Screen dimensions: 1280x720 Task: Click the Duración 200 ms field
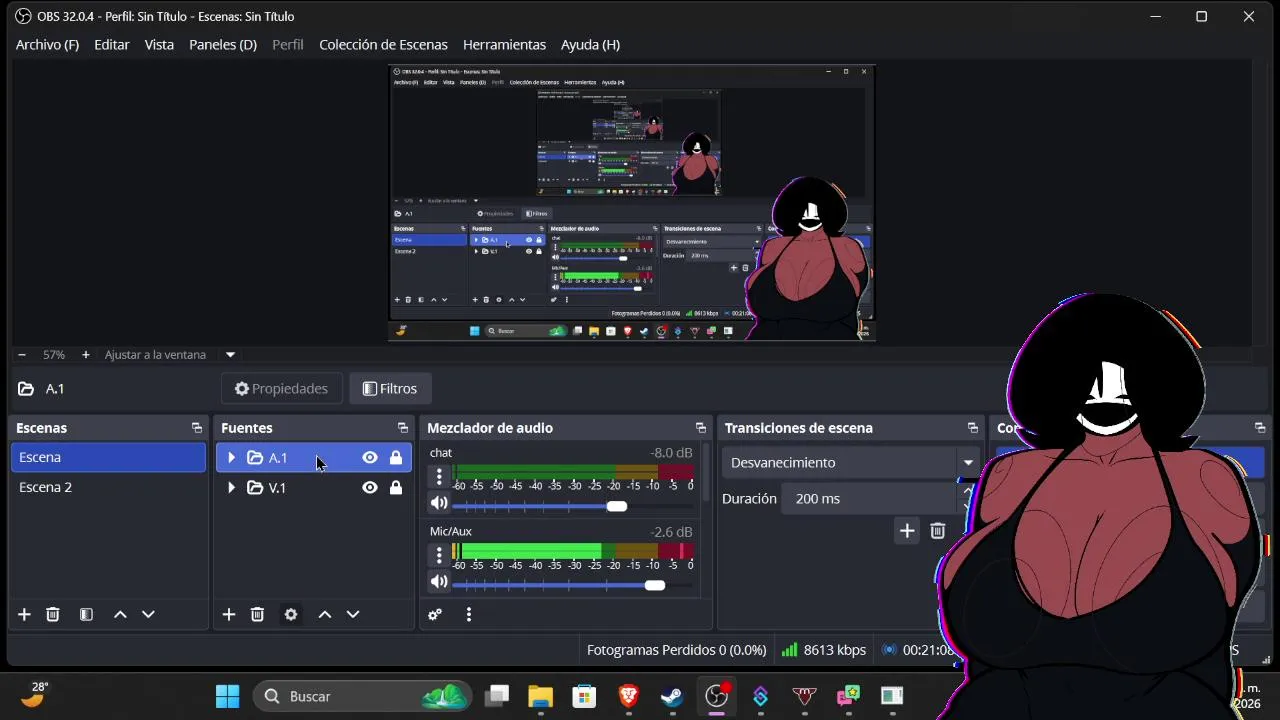pos(870,498)
